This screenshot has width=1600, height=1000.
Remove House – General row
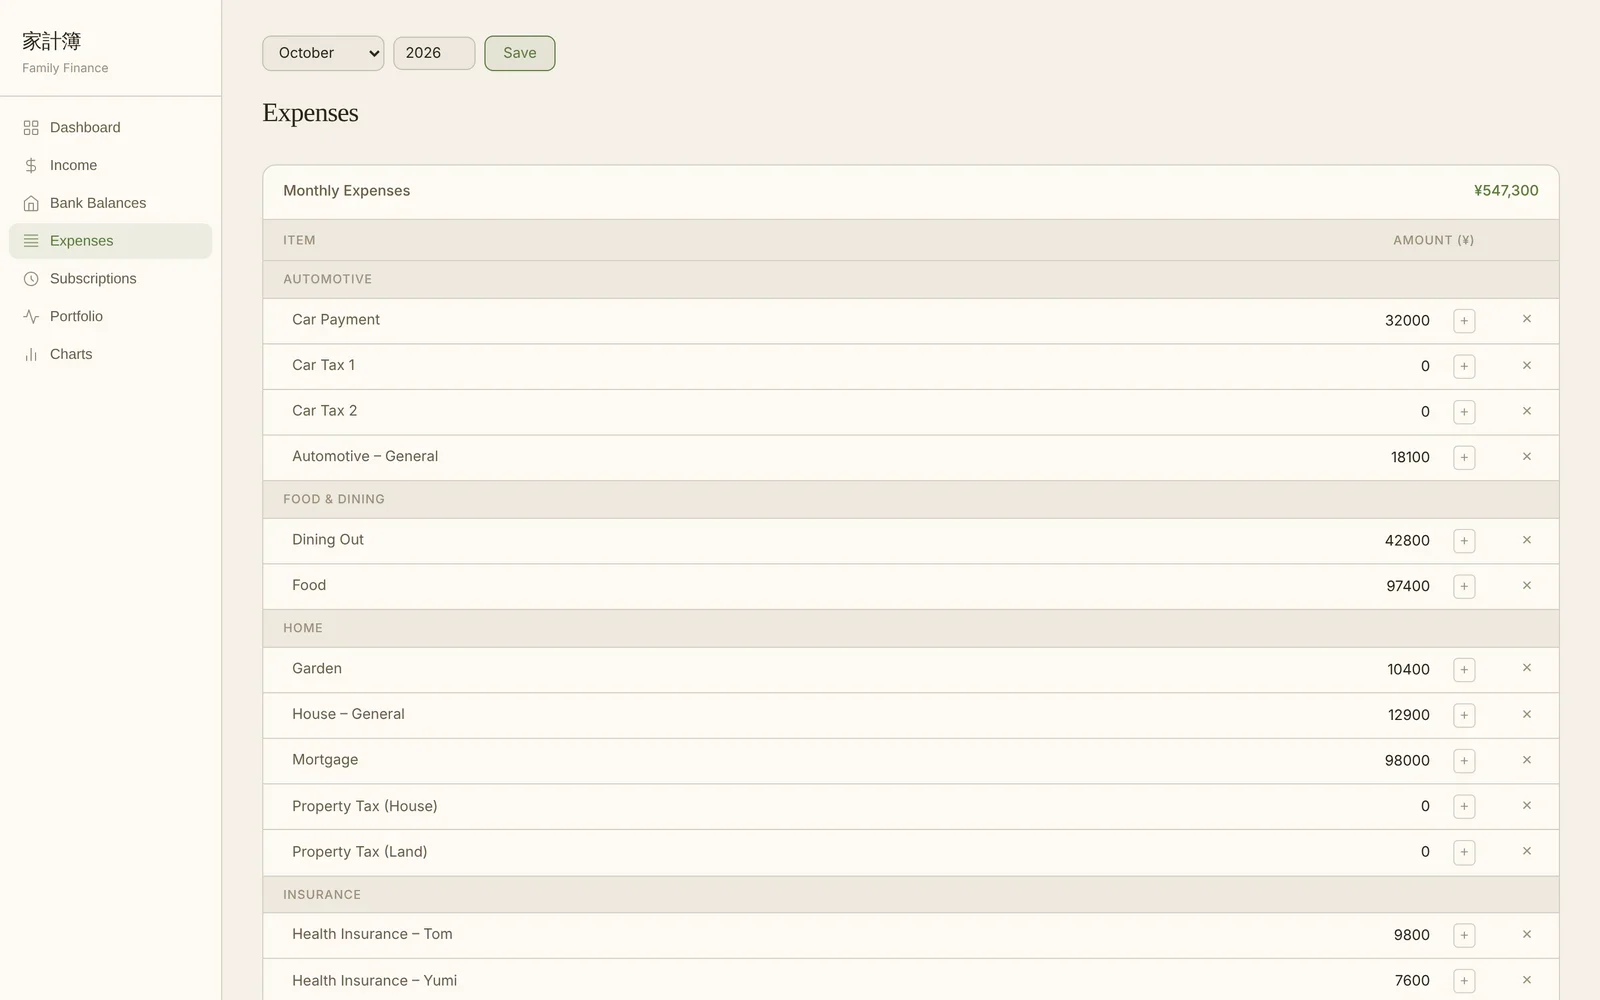1527,715
